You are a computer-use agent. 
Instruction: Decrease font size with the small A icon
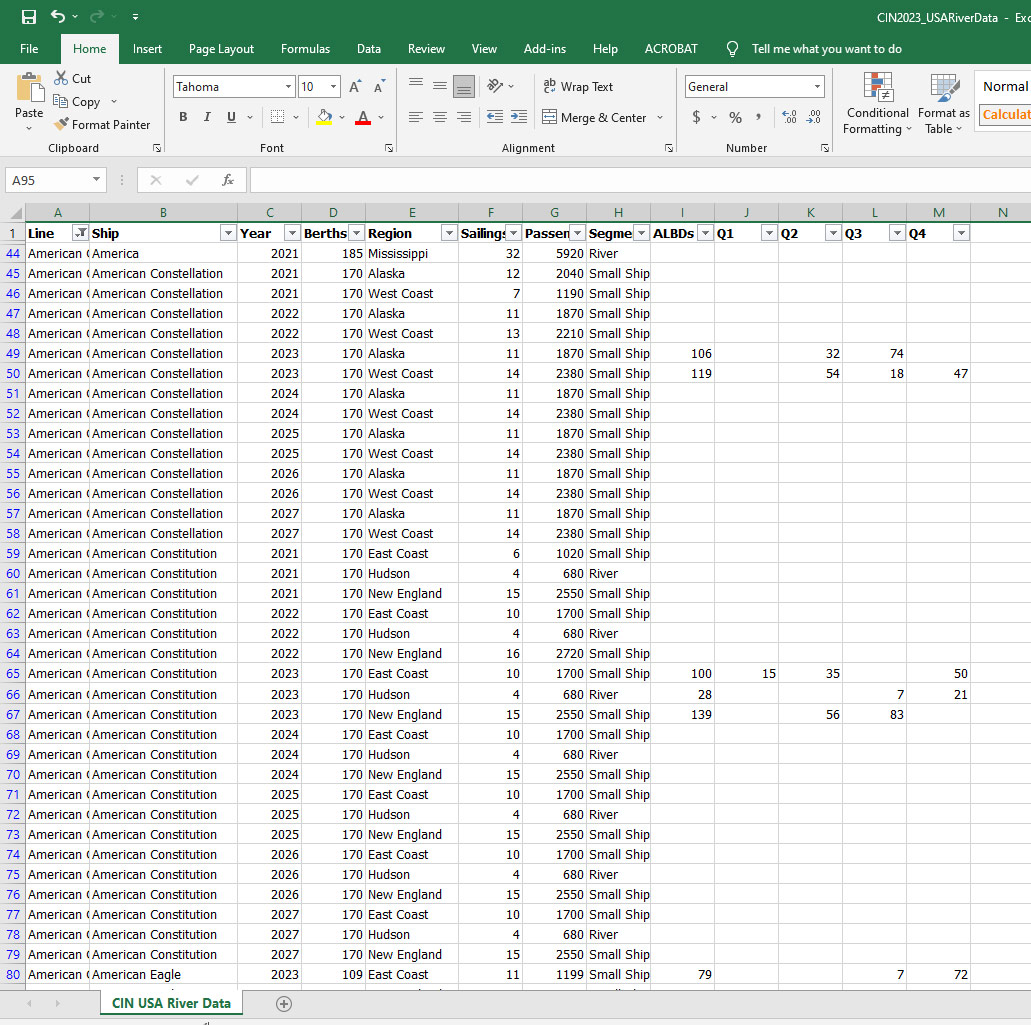[x=379, y=87]
